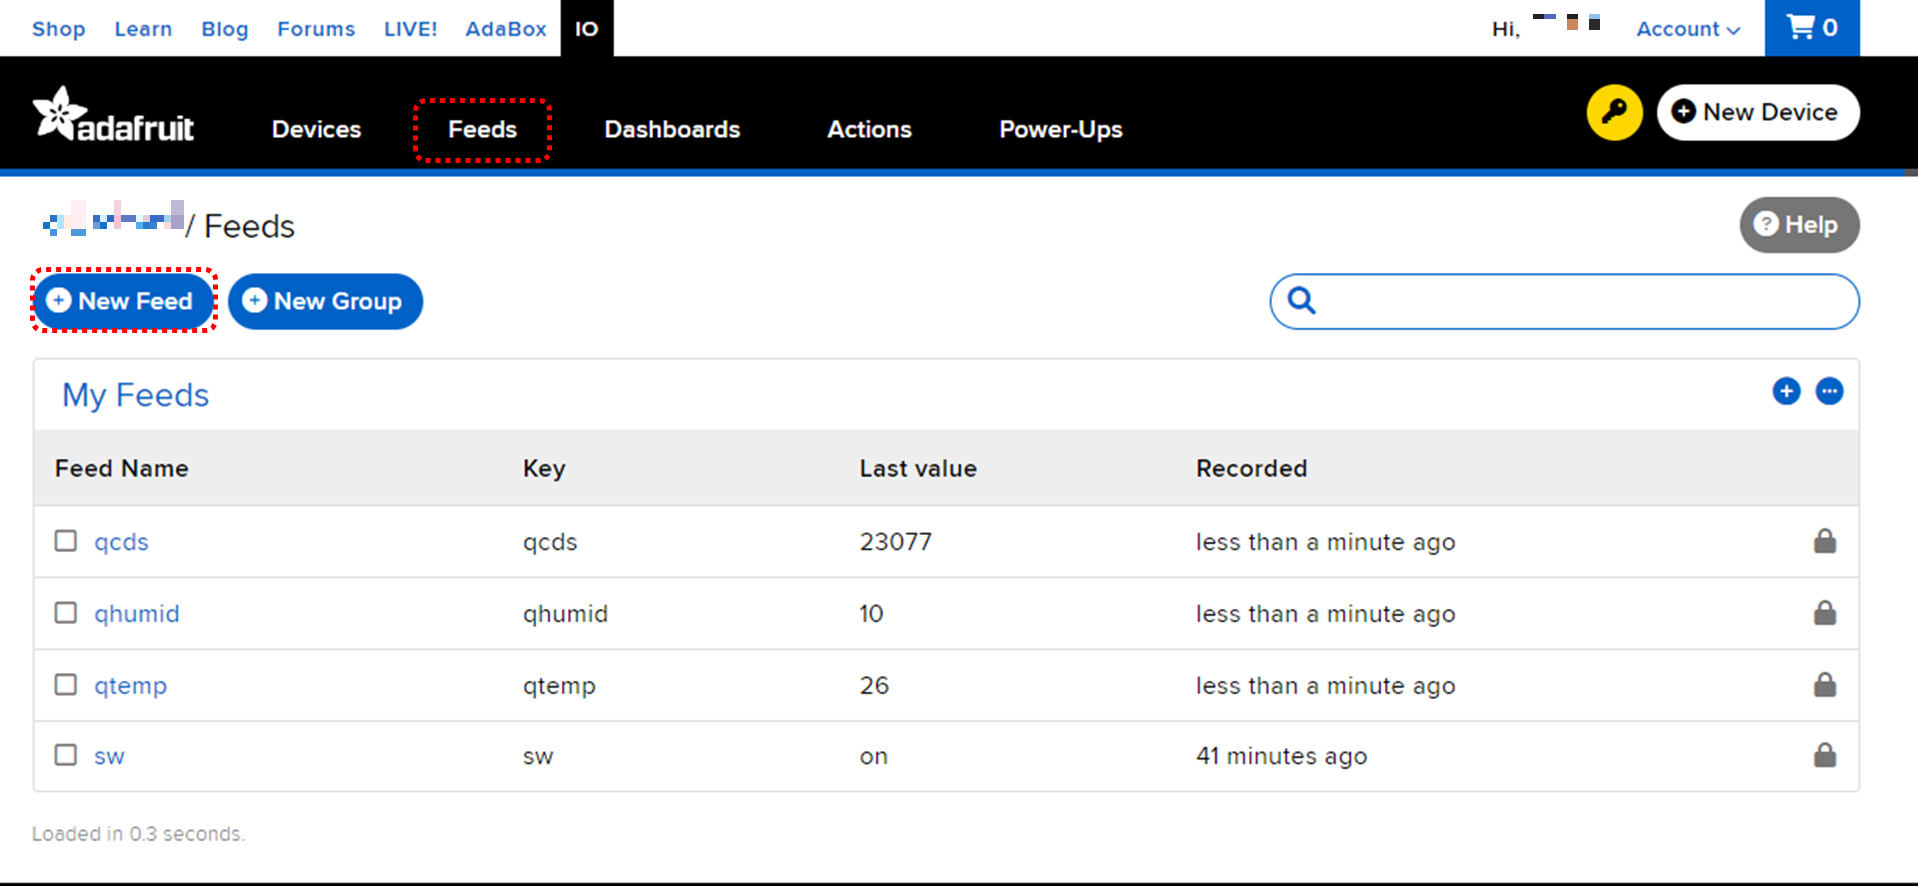The height and width of the screenshot is (886, 1918).
Task: Select the 'on' last value for sw
Action: [x=873, y=757]
